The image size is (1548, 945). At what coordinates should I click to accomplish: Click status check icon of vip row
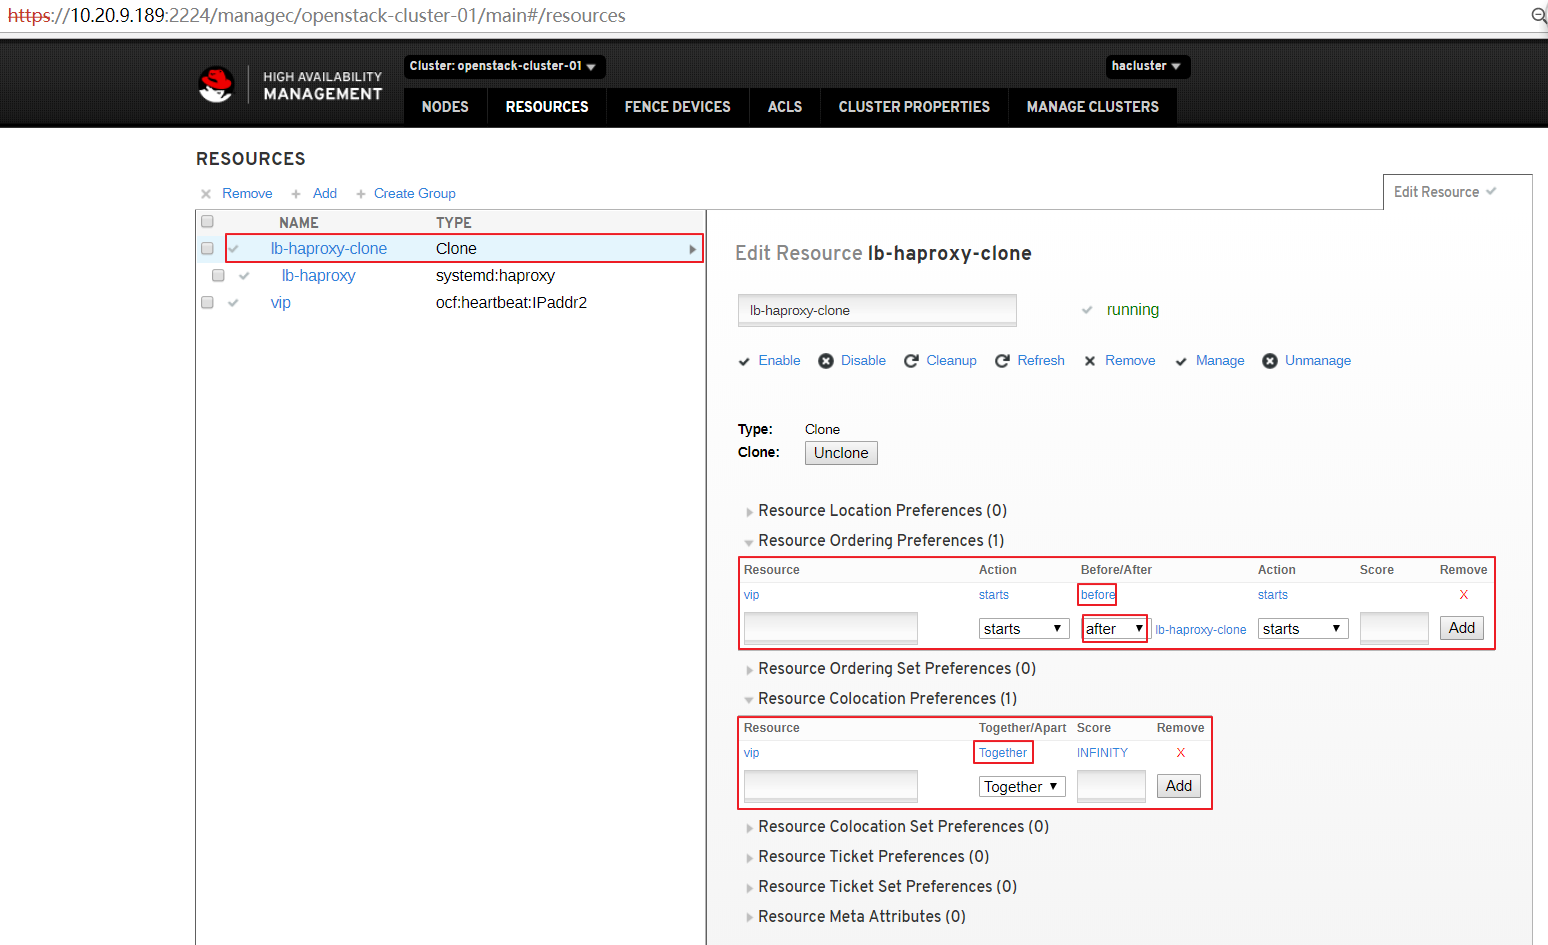coord(233,303)
